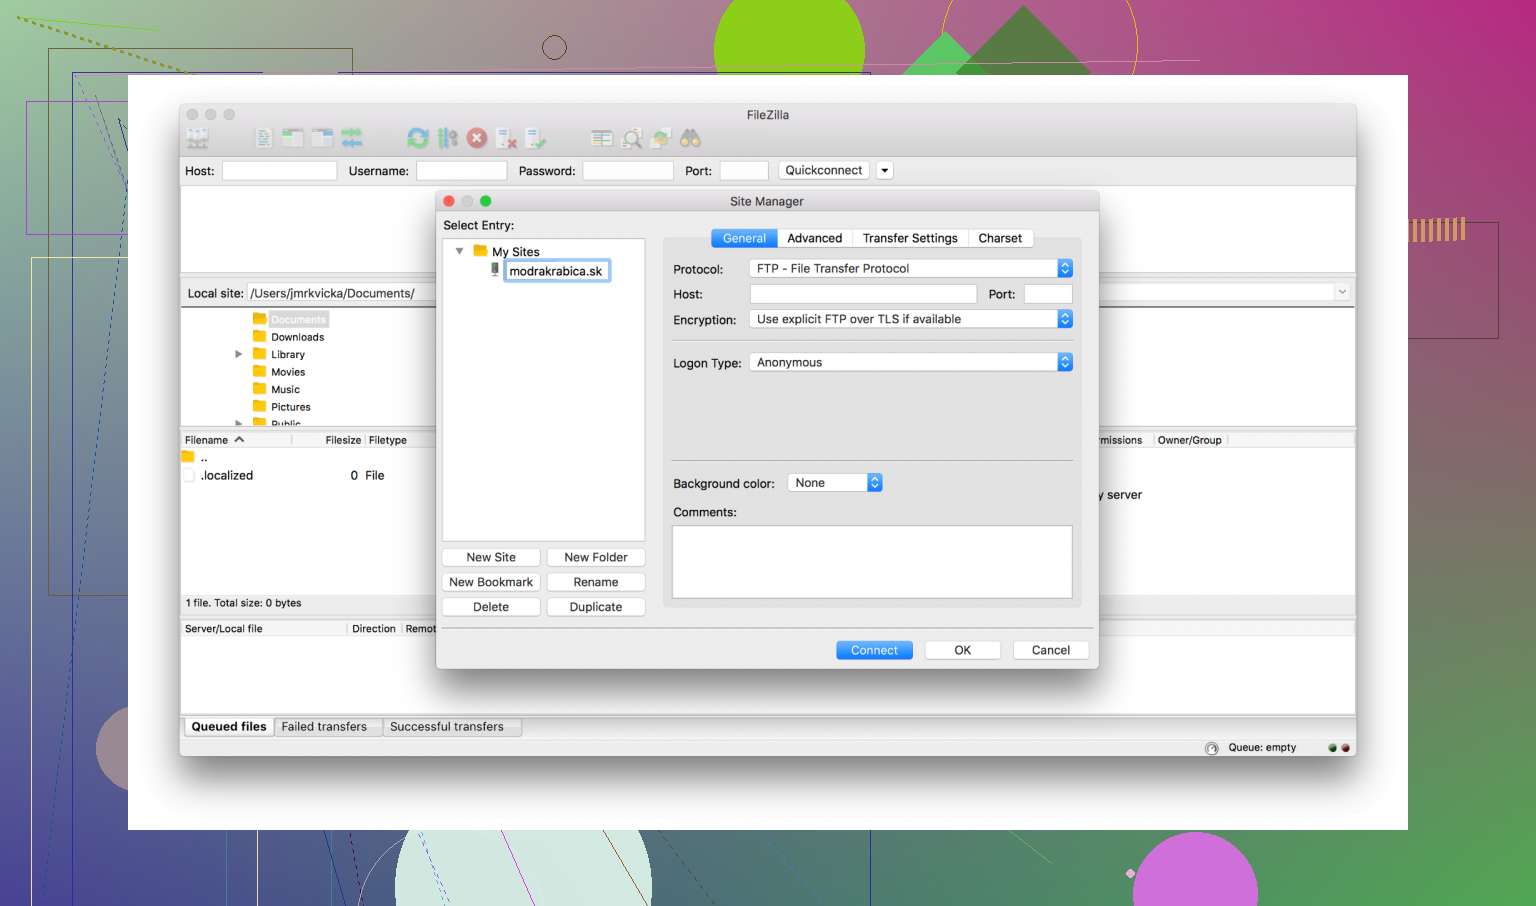This screenshot has height=906, width=1536.
Task: Search for files with the binoculars icon
Action: click(689, 137)
